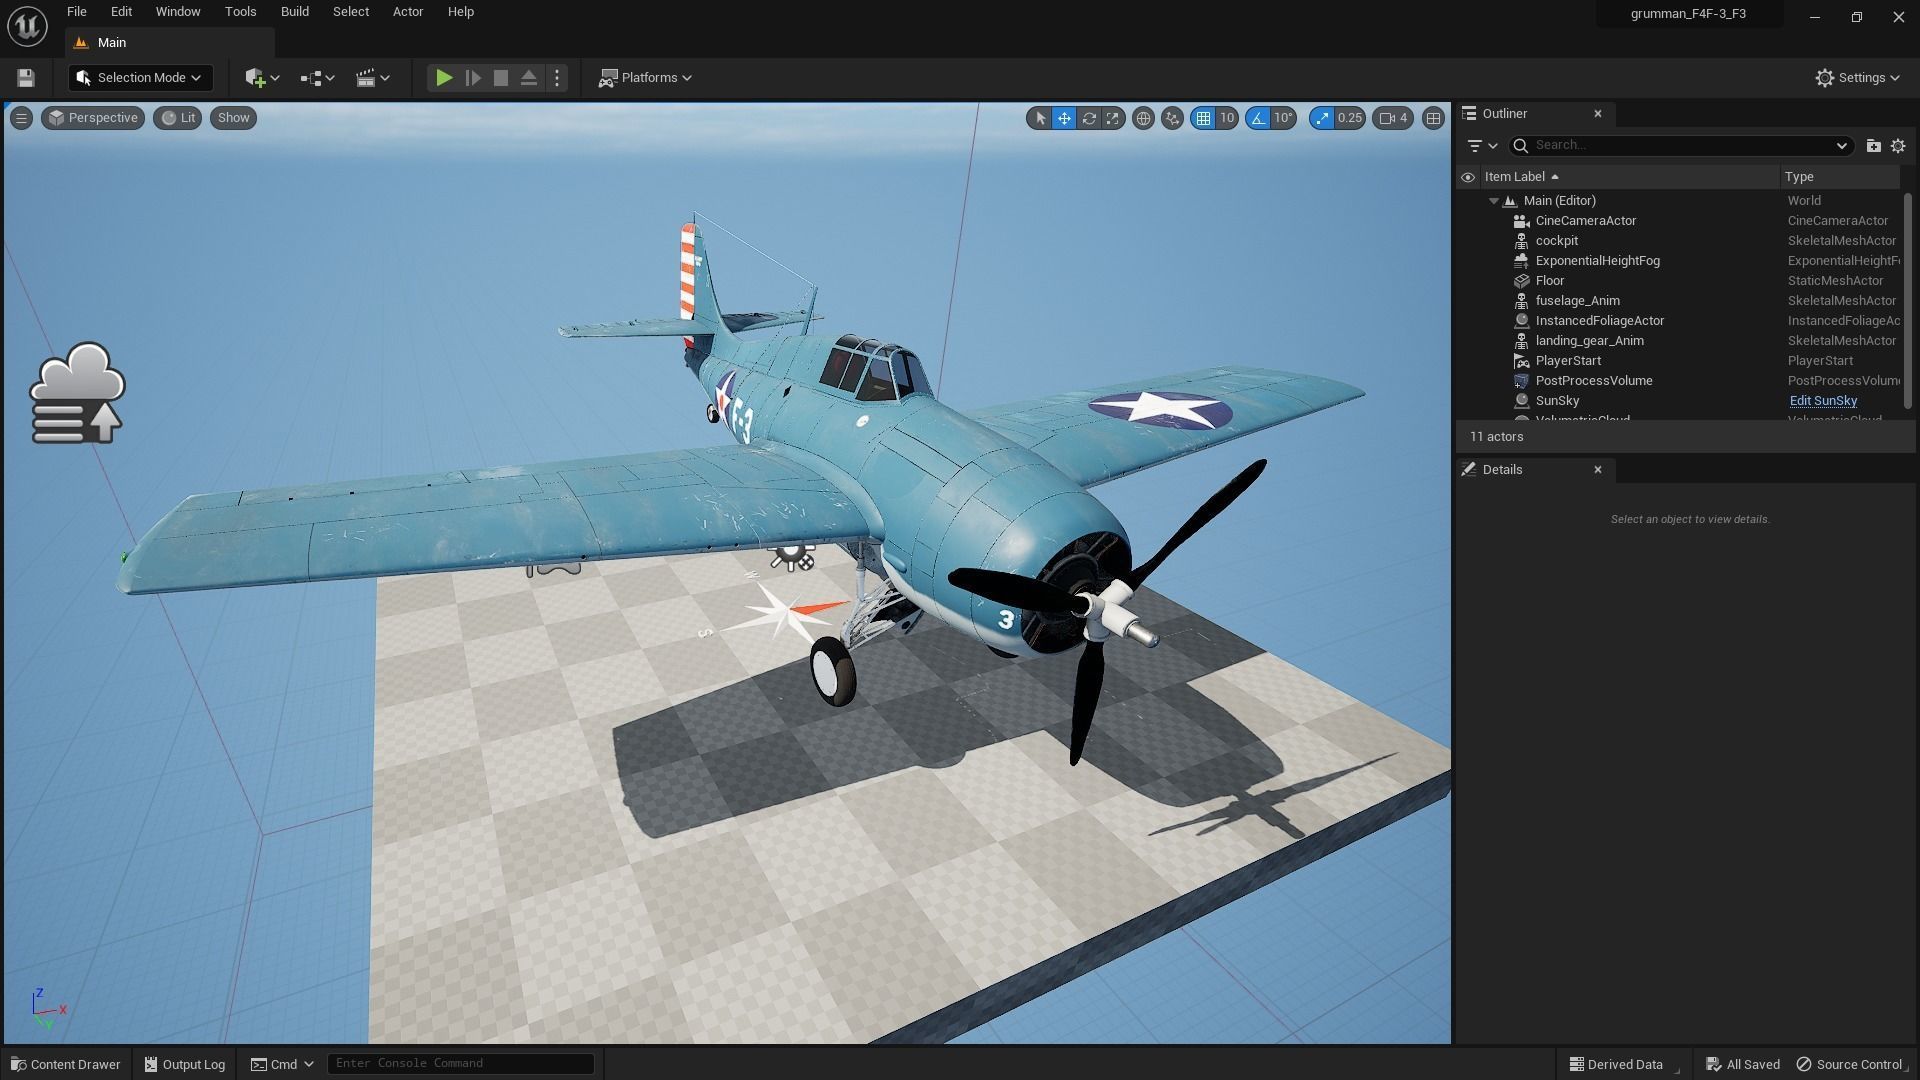Play the level in editor
Viewport: 1920px width, 1080px height.
coord(444,78)
